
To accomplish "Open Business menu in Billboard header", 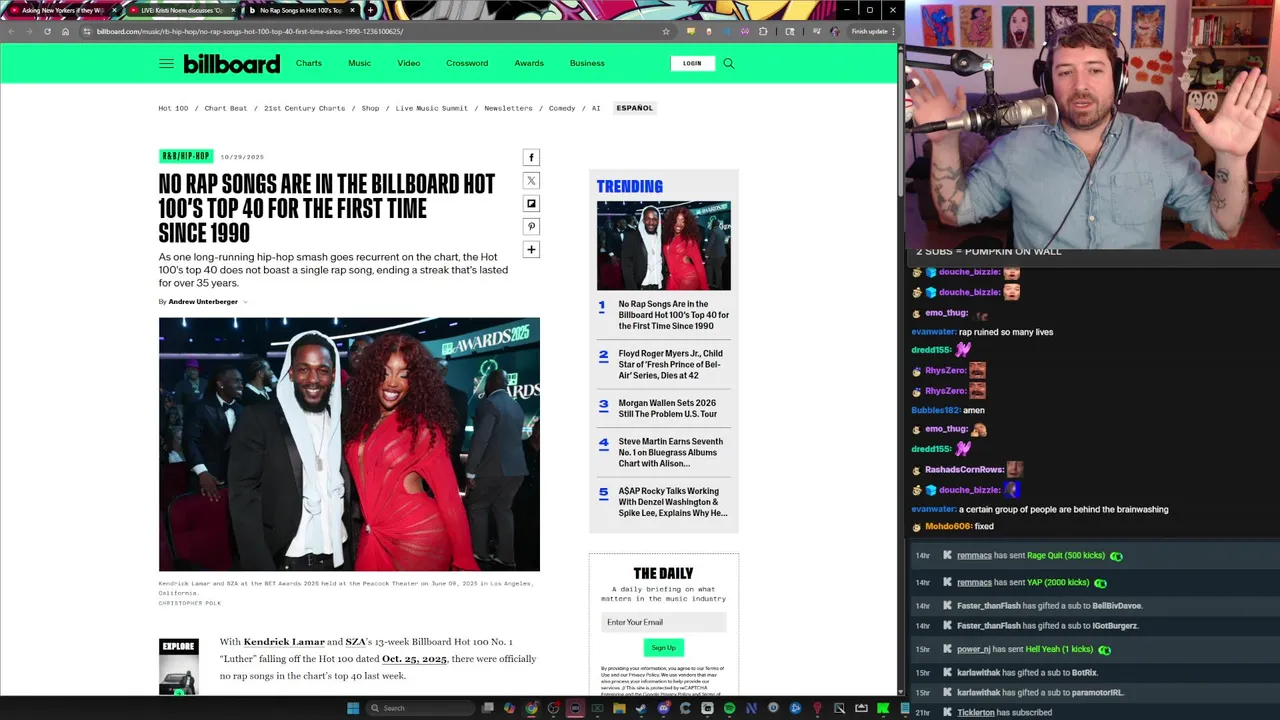I will pyautogui.click(x=587, y=63).
